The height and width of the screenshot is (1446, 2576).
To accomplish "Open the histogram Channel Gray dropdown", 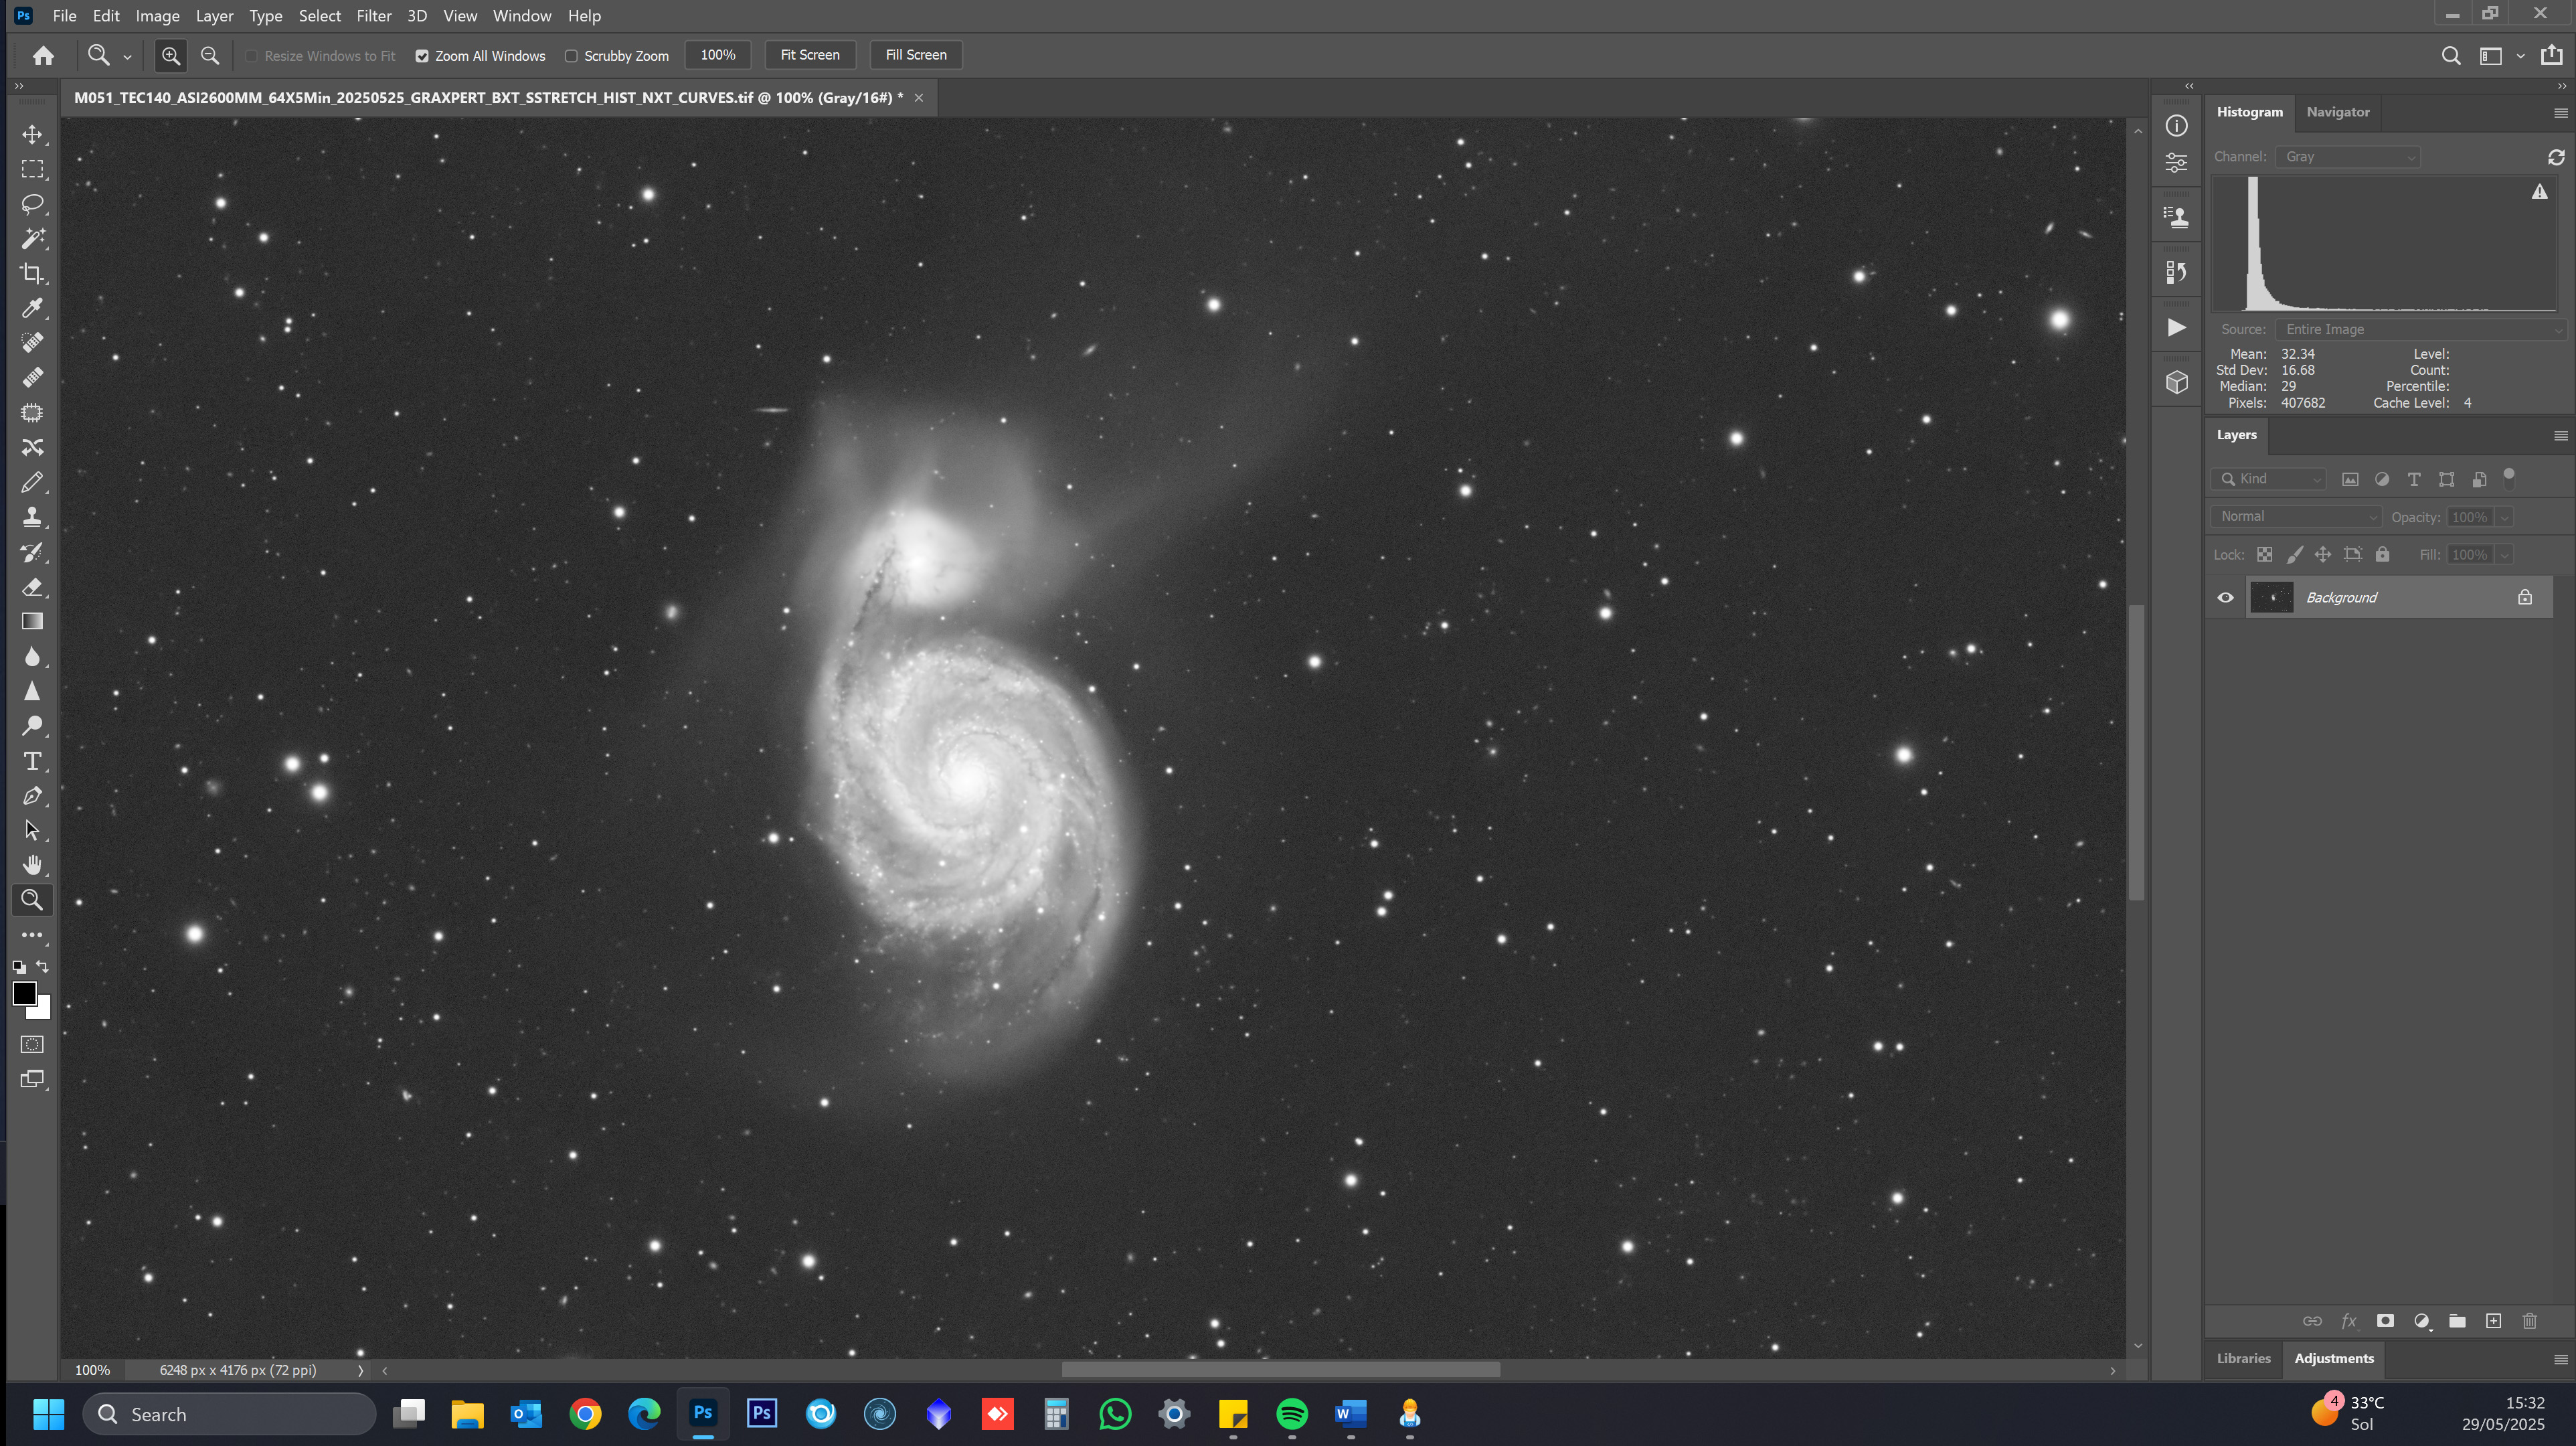I will (2347, 157).
